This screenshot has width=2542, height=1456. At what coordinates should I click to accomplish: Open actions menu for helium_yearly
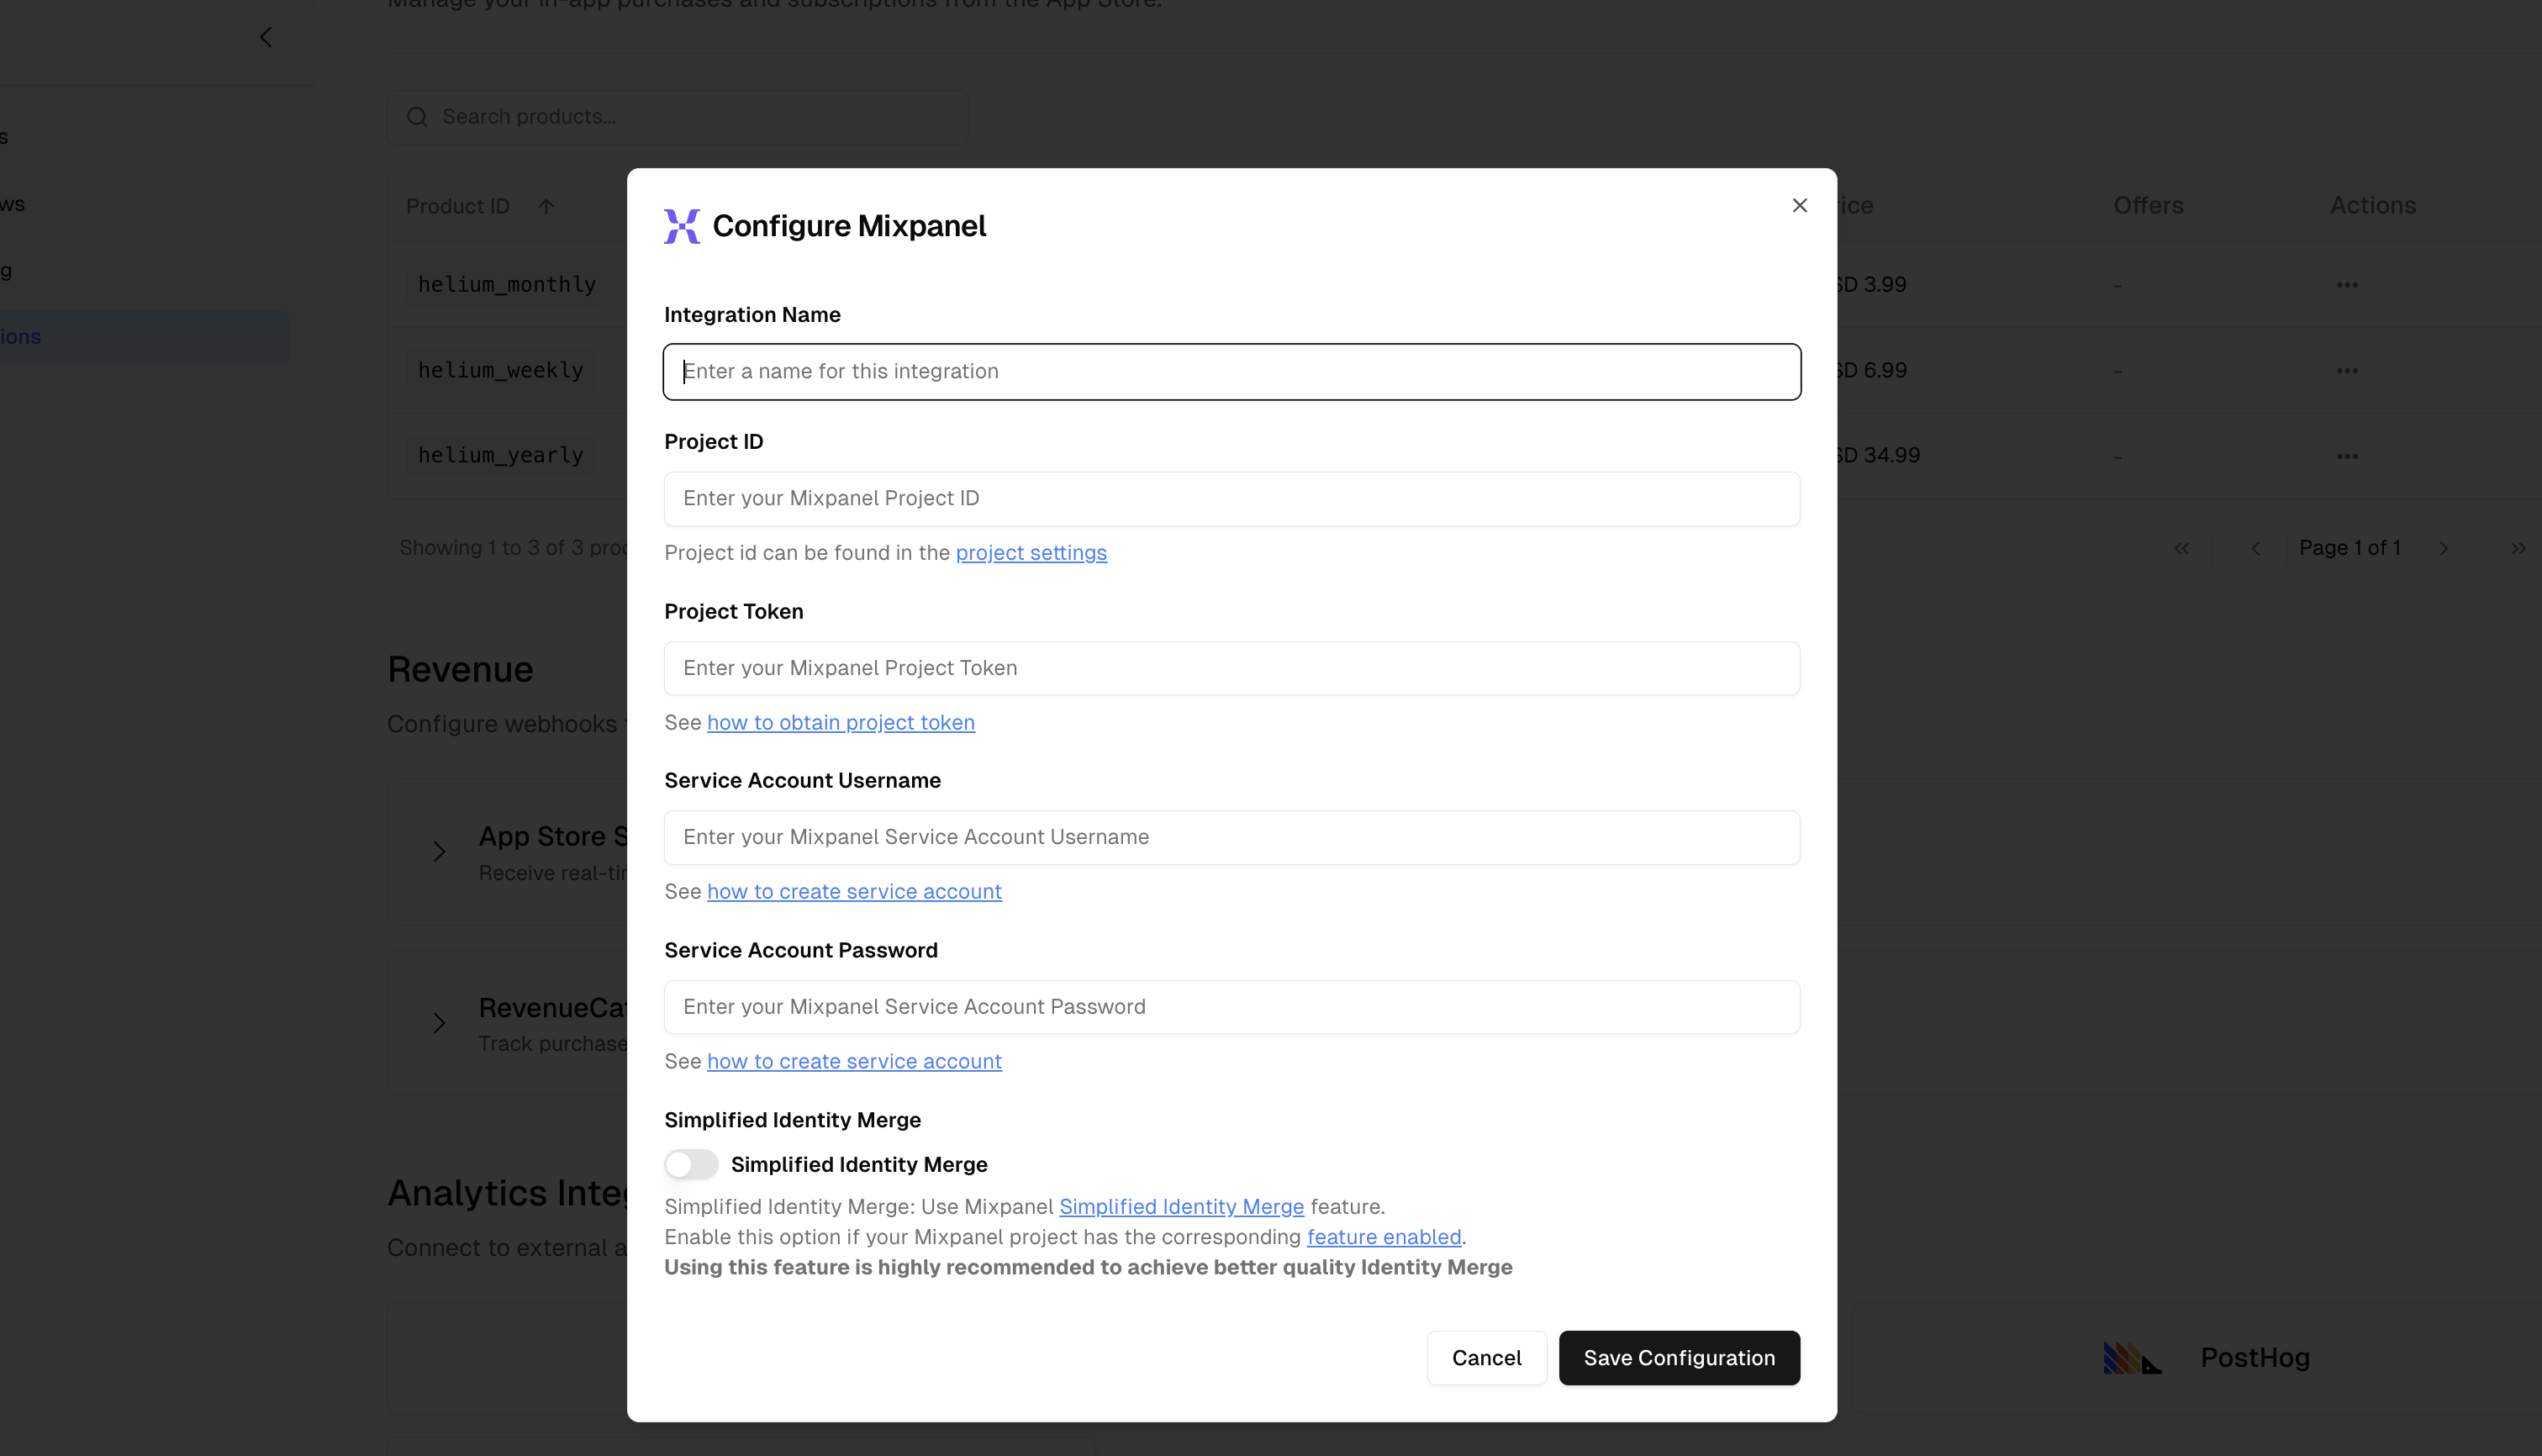(2346, 456)
